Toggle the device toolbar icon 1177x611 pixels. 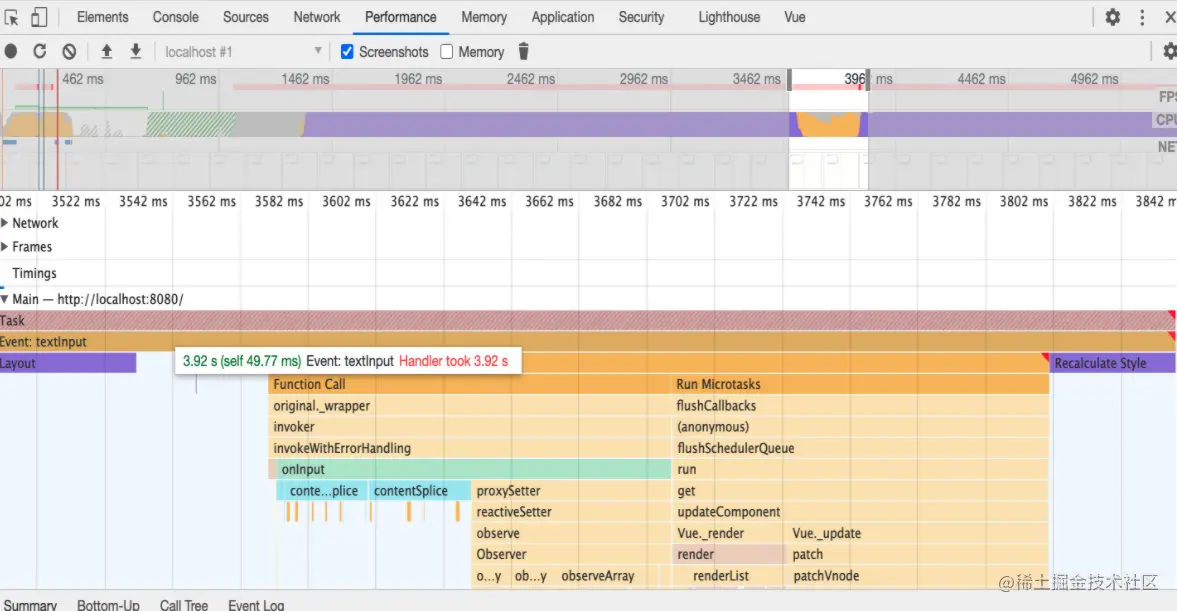point(38,17)
